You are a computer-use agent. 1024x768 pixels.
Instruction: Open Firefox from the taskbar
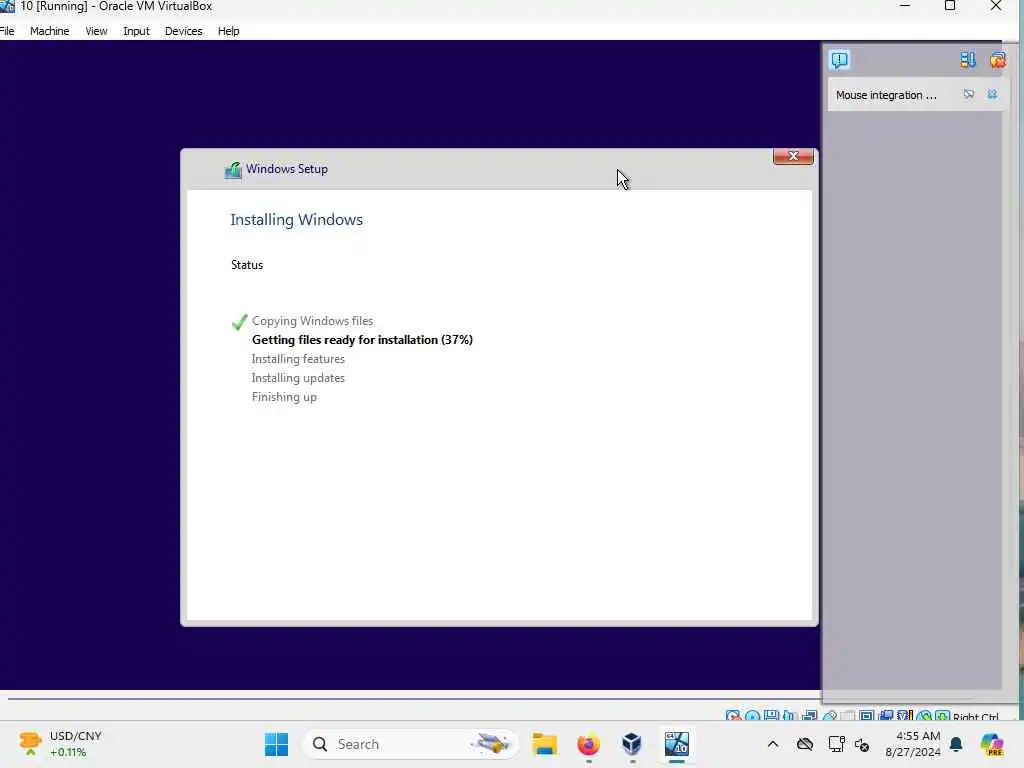point(588,744)
